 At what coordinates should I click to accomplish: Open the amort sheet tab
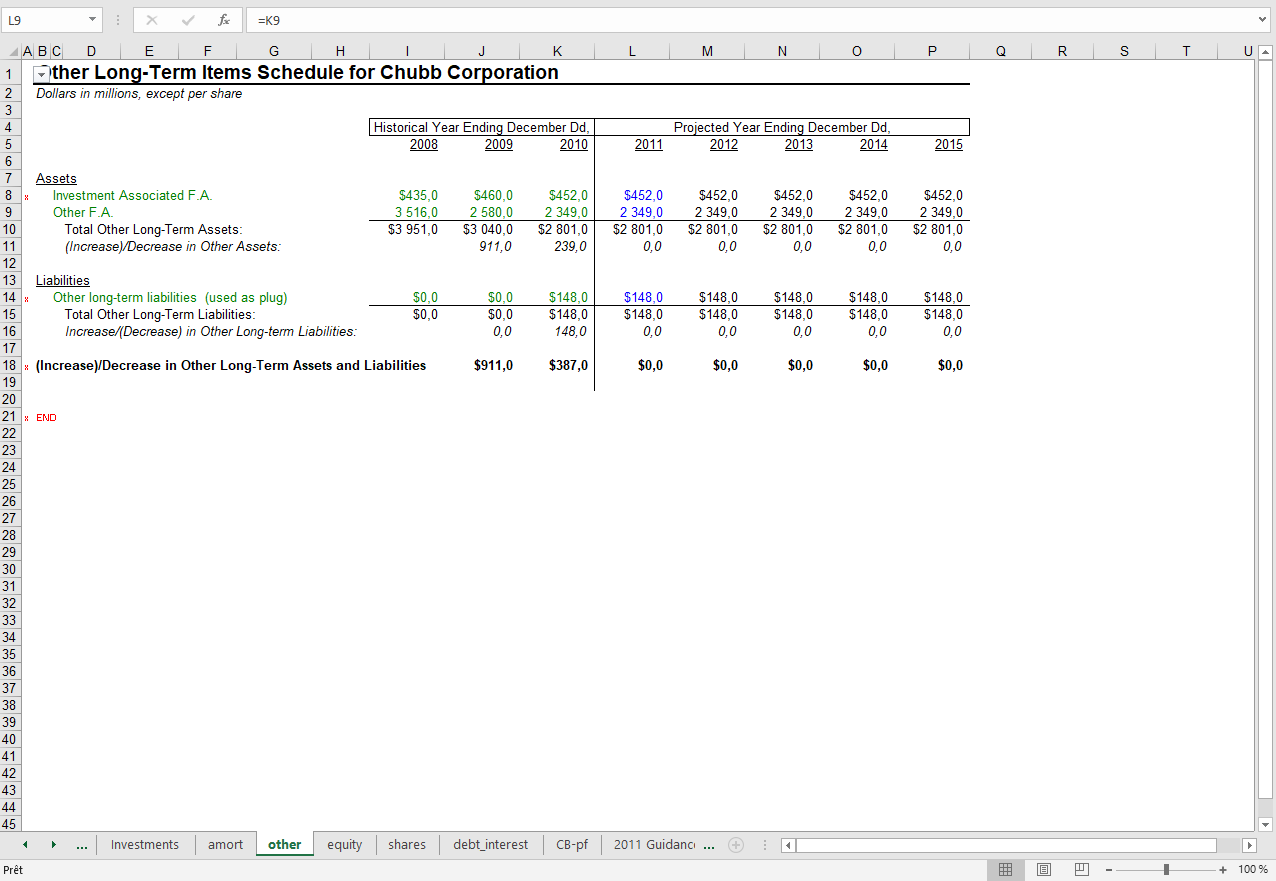pyautogui.click(x=225, y=845)
